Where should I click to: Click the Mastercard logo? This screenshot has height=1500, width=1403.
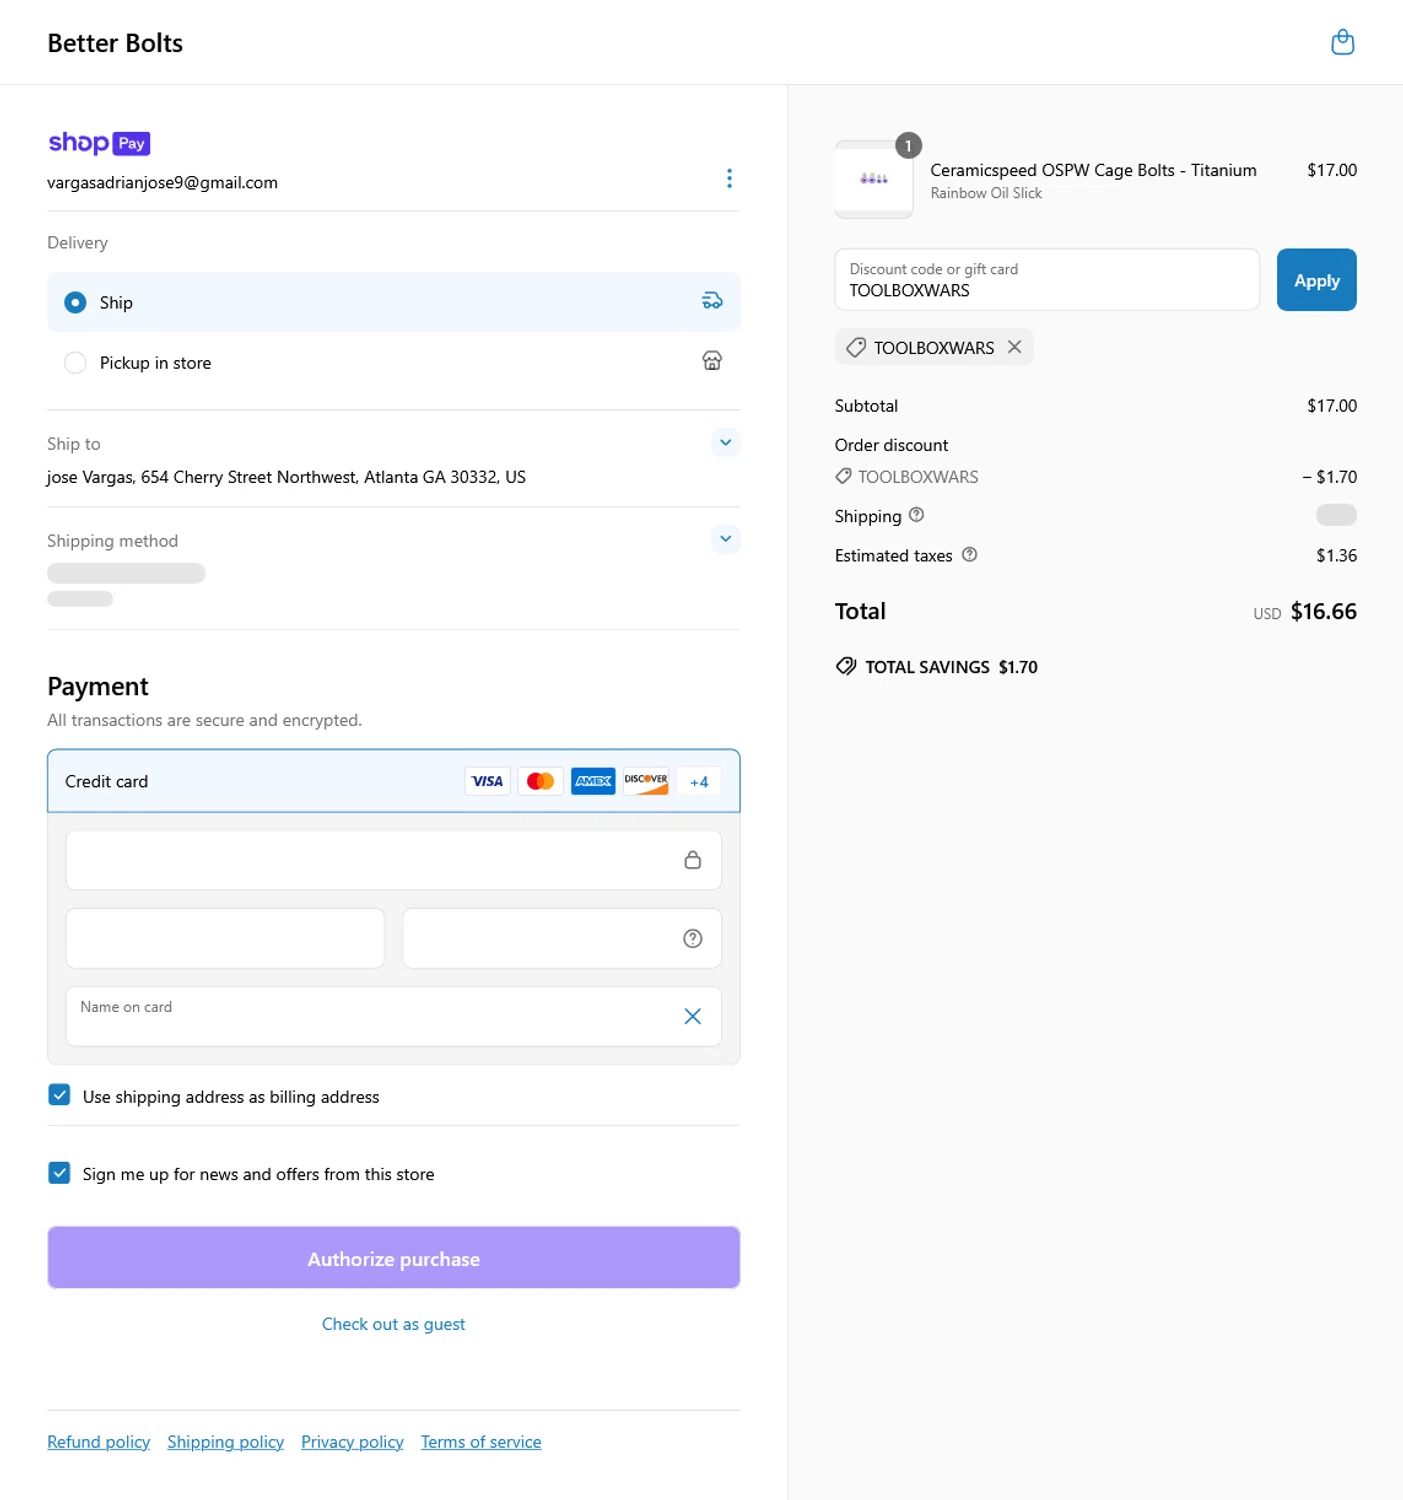tap(540, 781)
